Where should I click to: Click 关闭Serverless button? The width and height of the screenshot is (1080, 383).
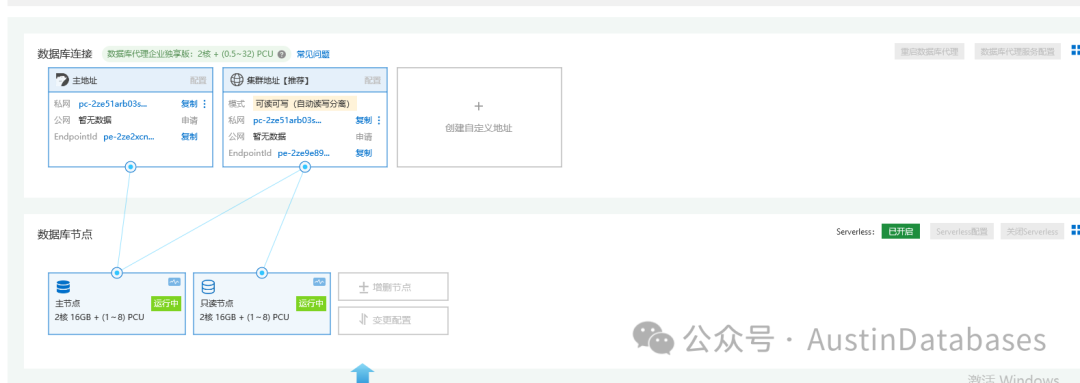[1031, 231]
